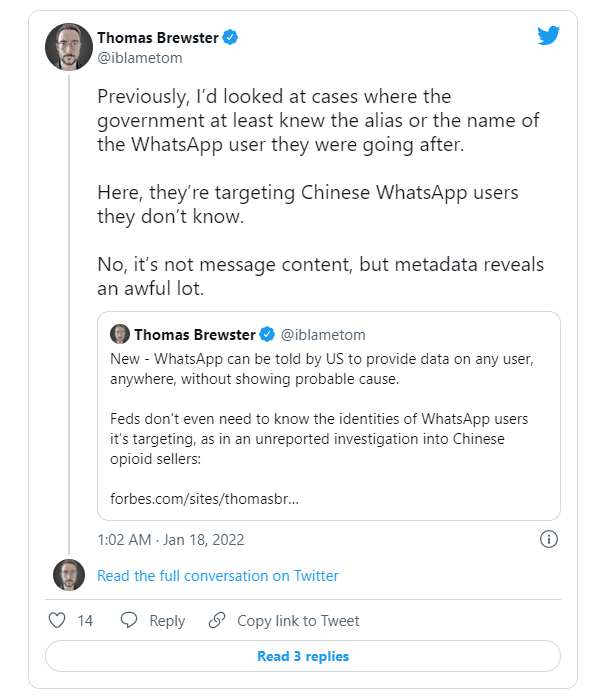Open the quoted tweet's @iblametom handle

pos(323,334)
